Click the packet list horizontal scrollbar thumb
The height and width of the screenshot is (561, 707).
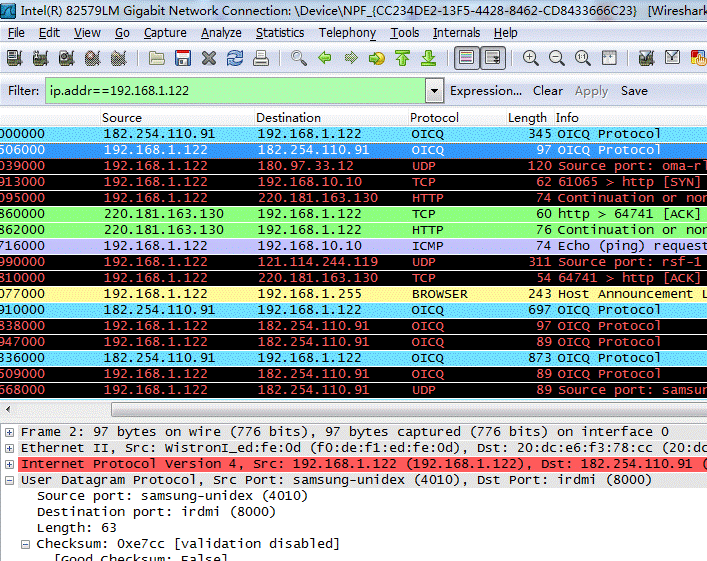409,409
